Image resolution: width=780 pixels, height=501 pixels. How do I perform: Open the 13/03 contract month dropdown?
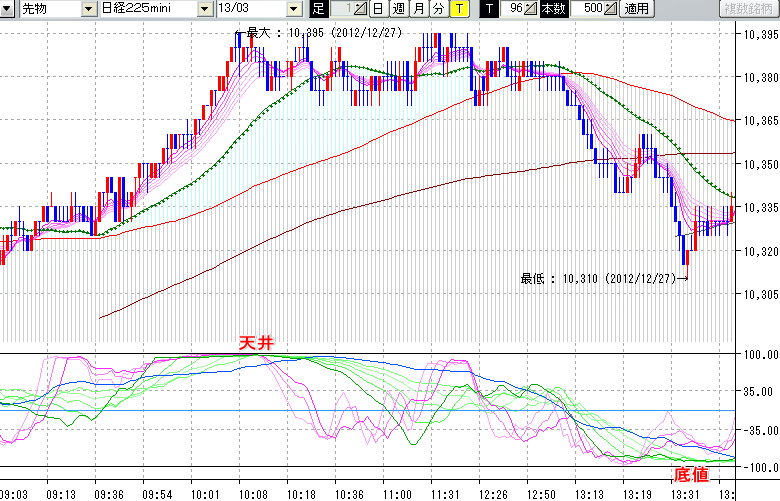[293, 9]
